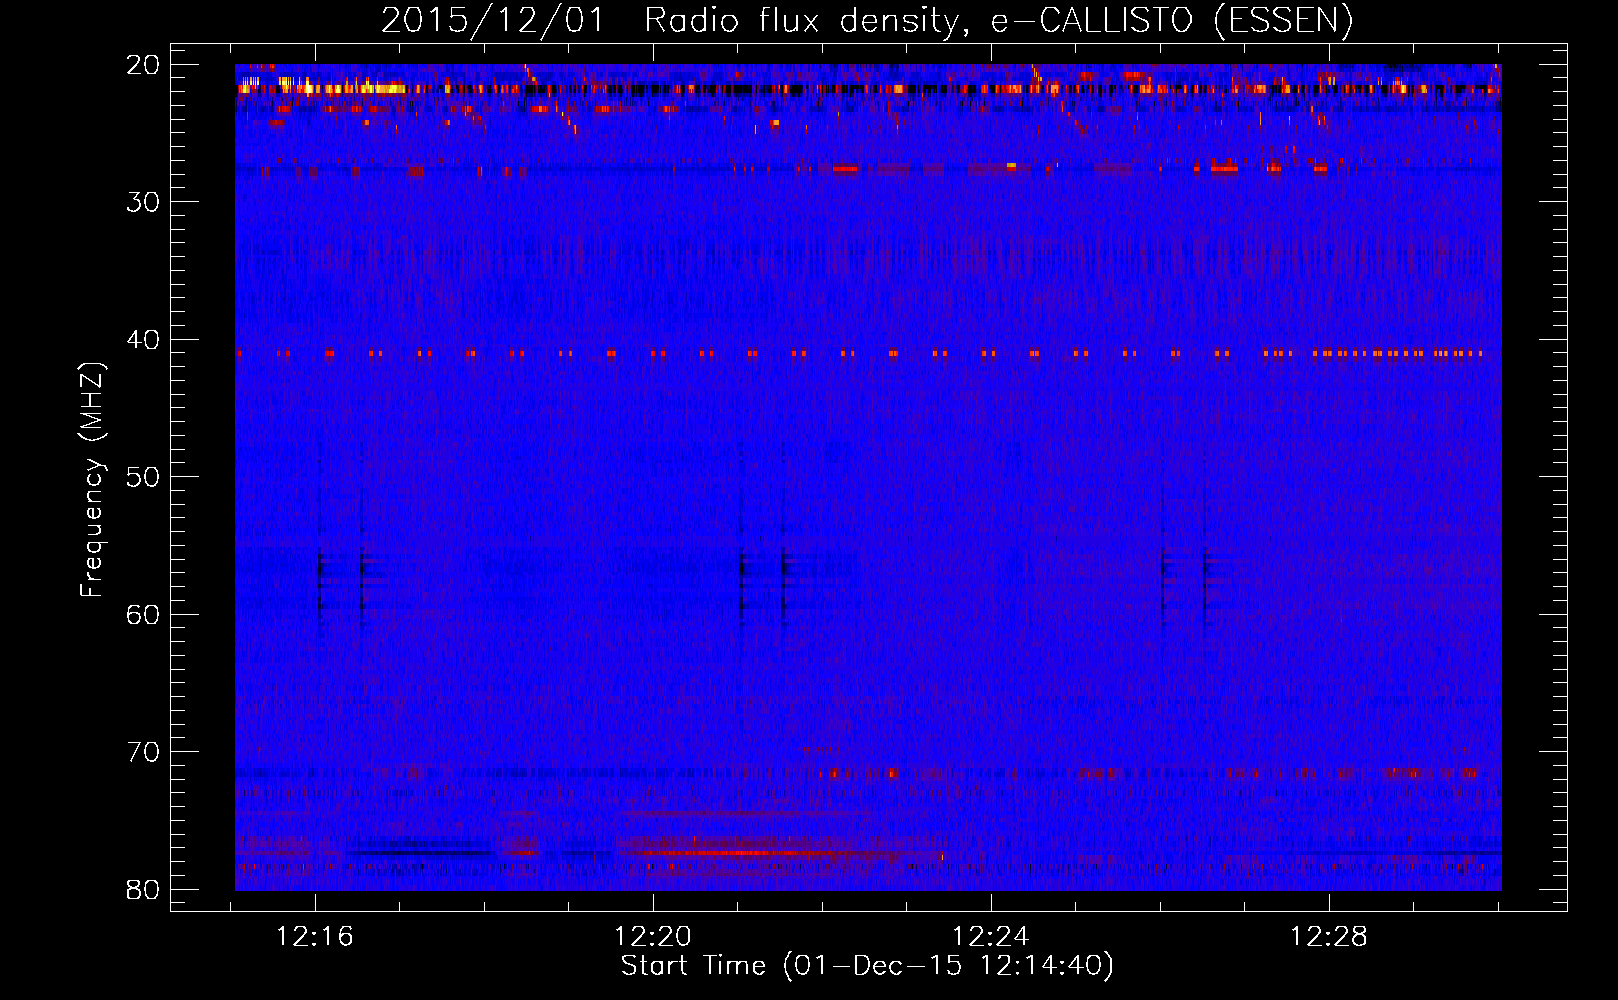
Task: Click the 12:20 time tick label
Action: click(x=653, y=937)
